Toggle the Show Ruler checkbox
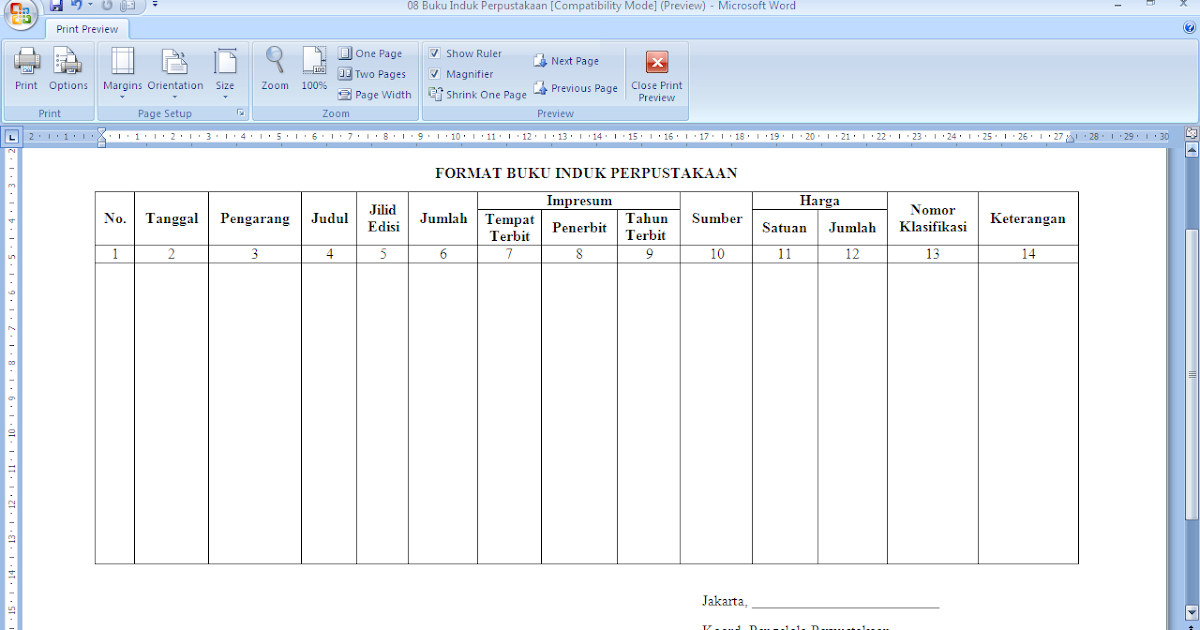Image resolution: width=1200 pixels, height=630 pixels. pyautogui.click(x=435, y=54)
